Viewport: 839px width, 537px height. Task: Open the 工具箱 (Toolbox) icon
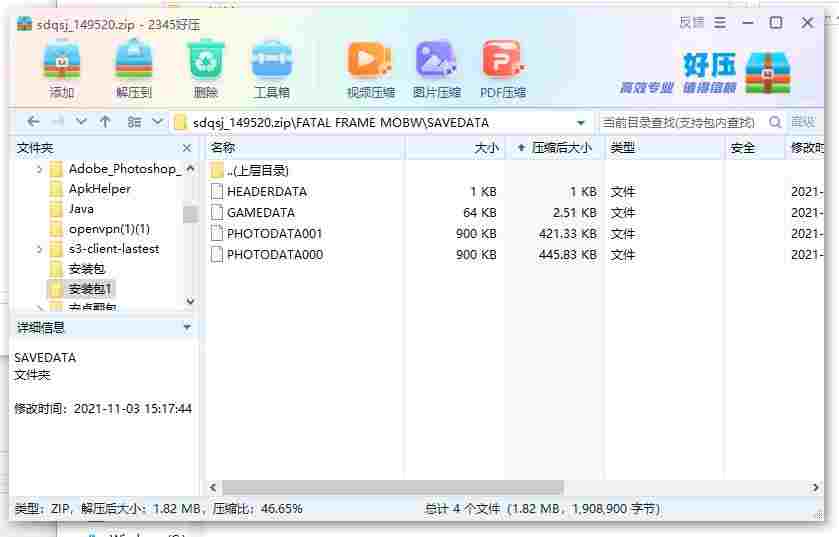click(x=272, y=69)
